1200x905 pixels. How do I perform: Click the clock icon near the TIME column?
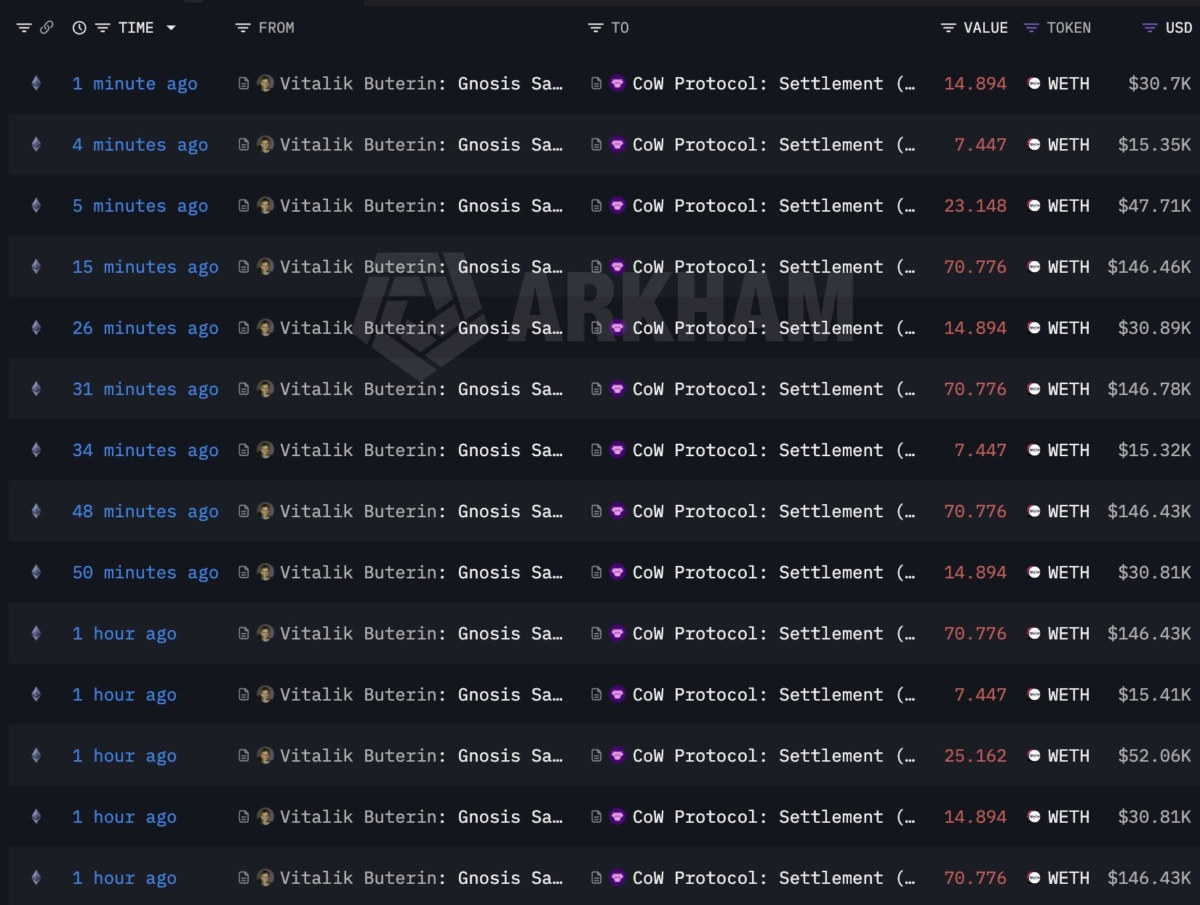point(79,28)
